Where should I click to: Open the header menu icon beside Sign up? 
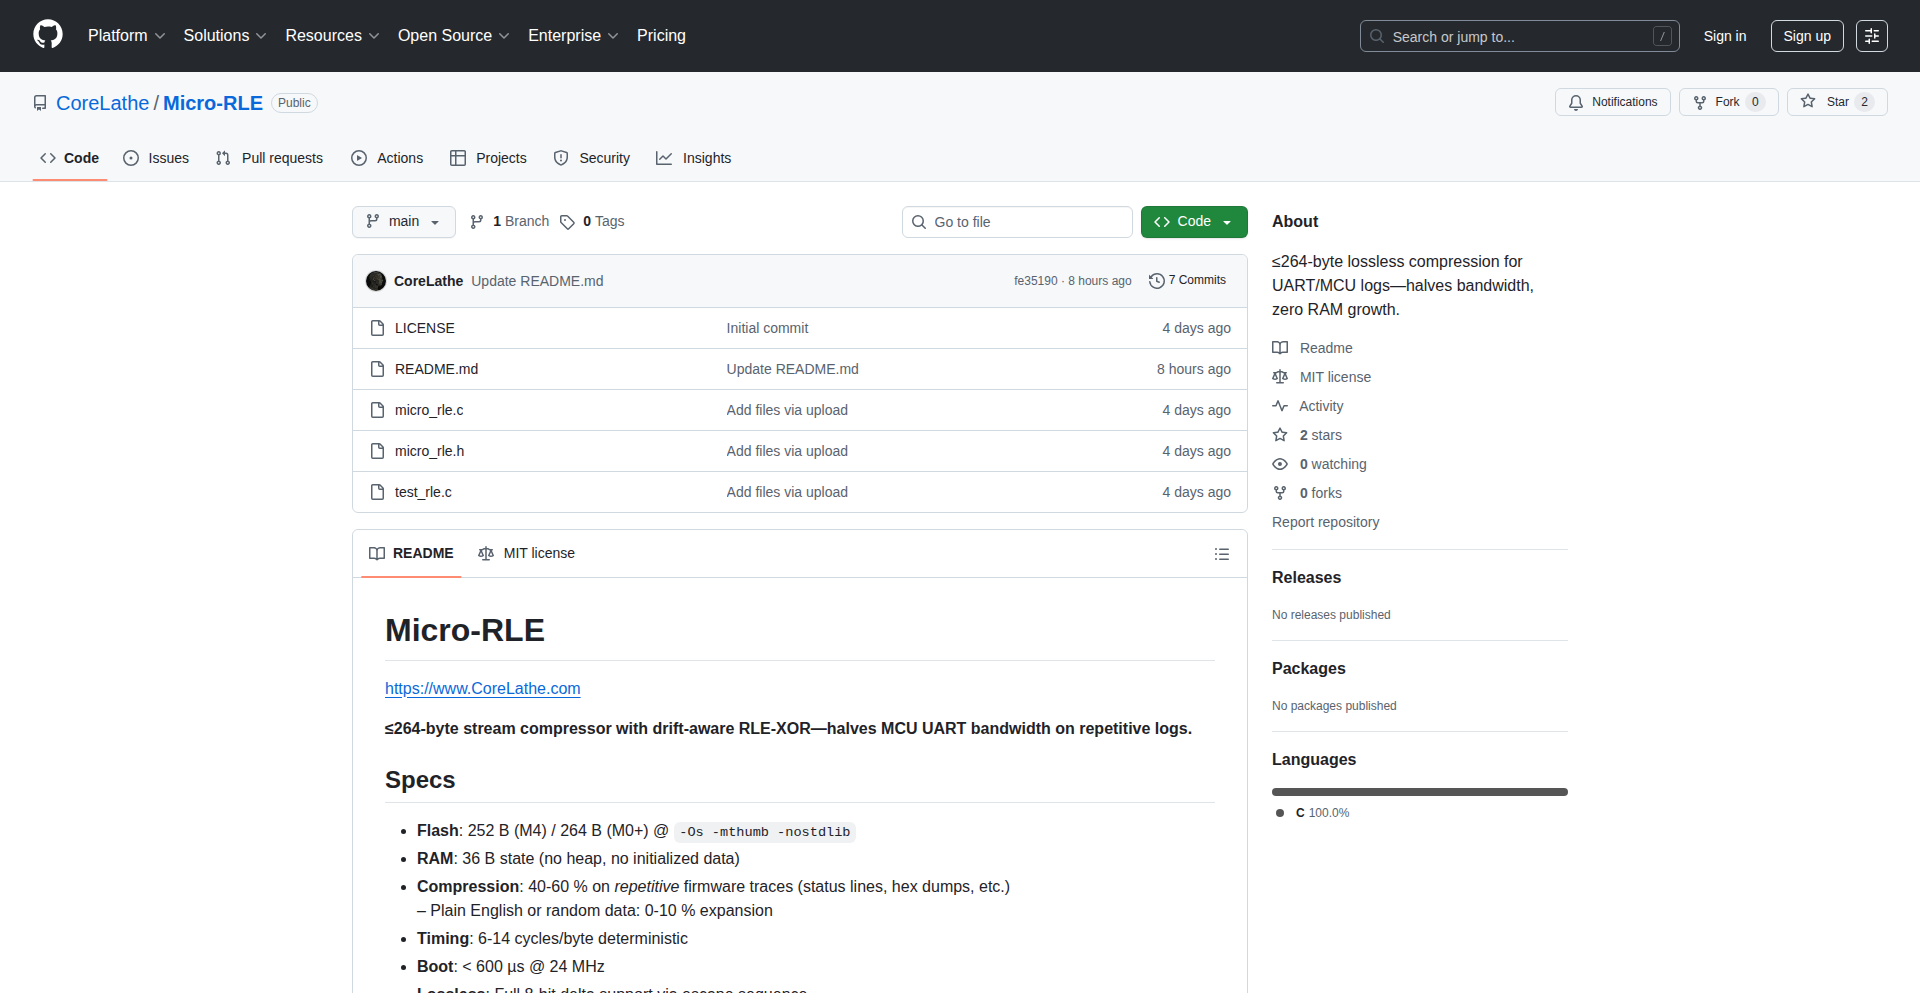coord(1871,36)
